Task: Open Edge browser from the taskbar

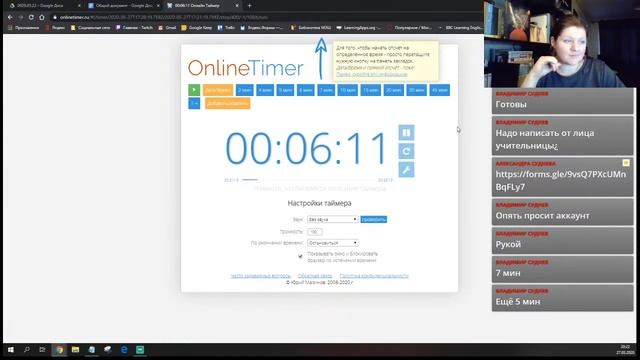Action: 124,350
